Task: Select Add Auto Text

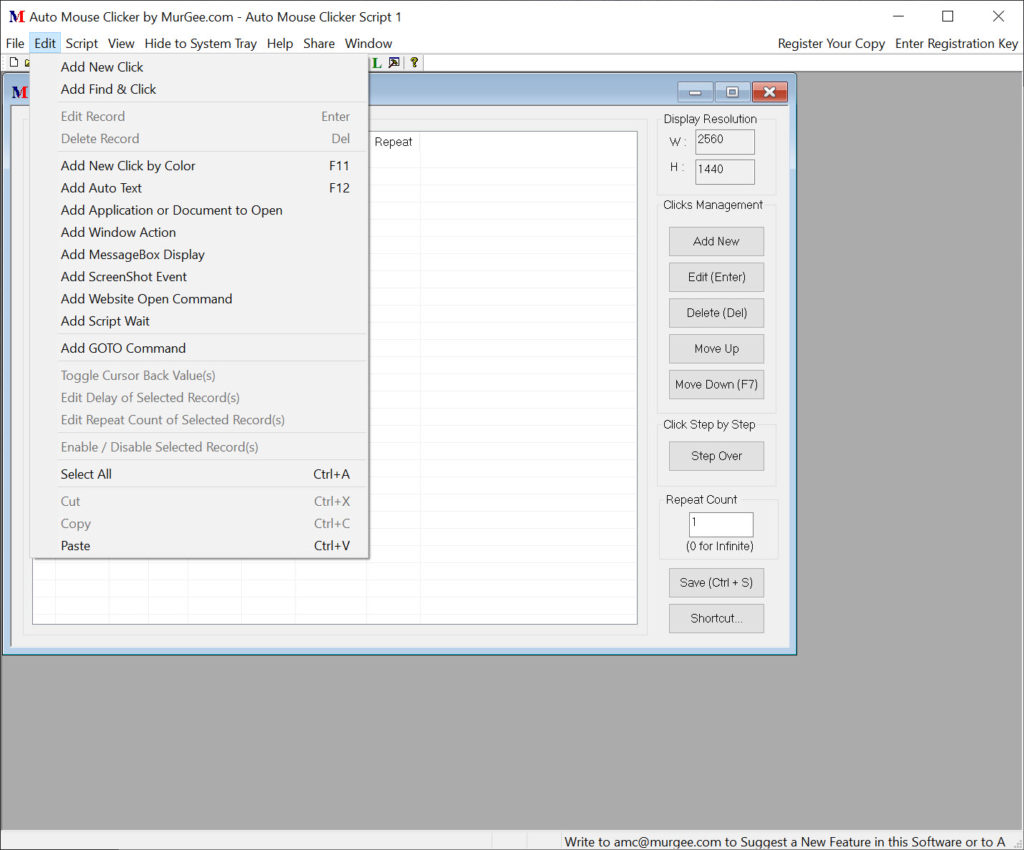Action: 199,188
